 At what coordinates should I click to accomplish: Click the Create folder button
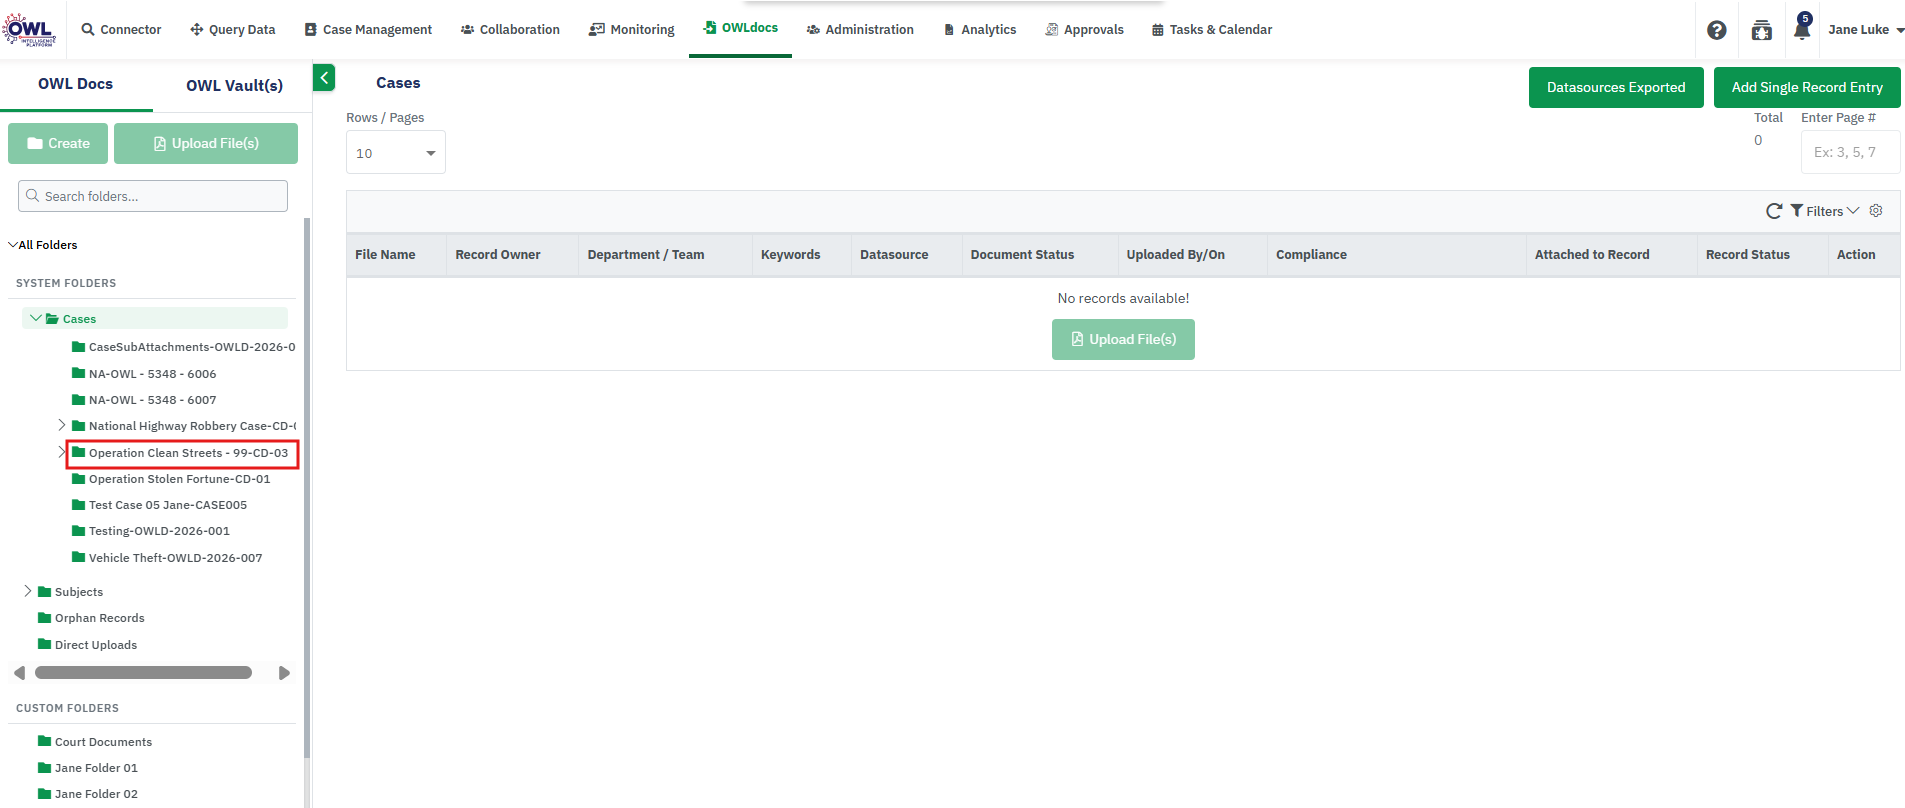[59, 143]
